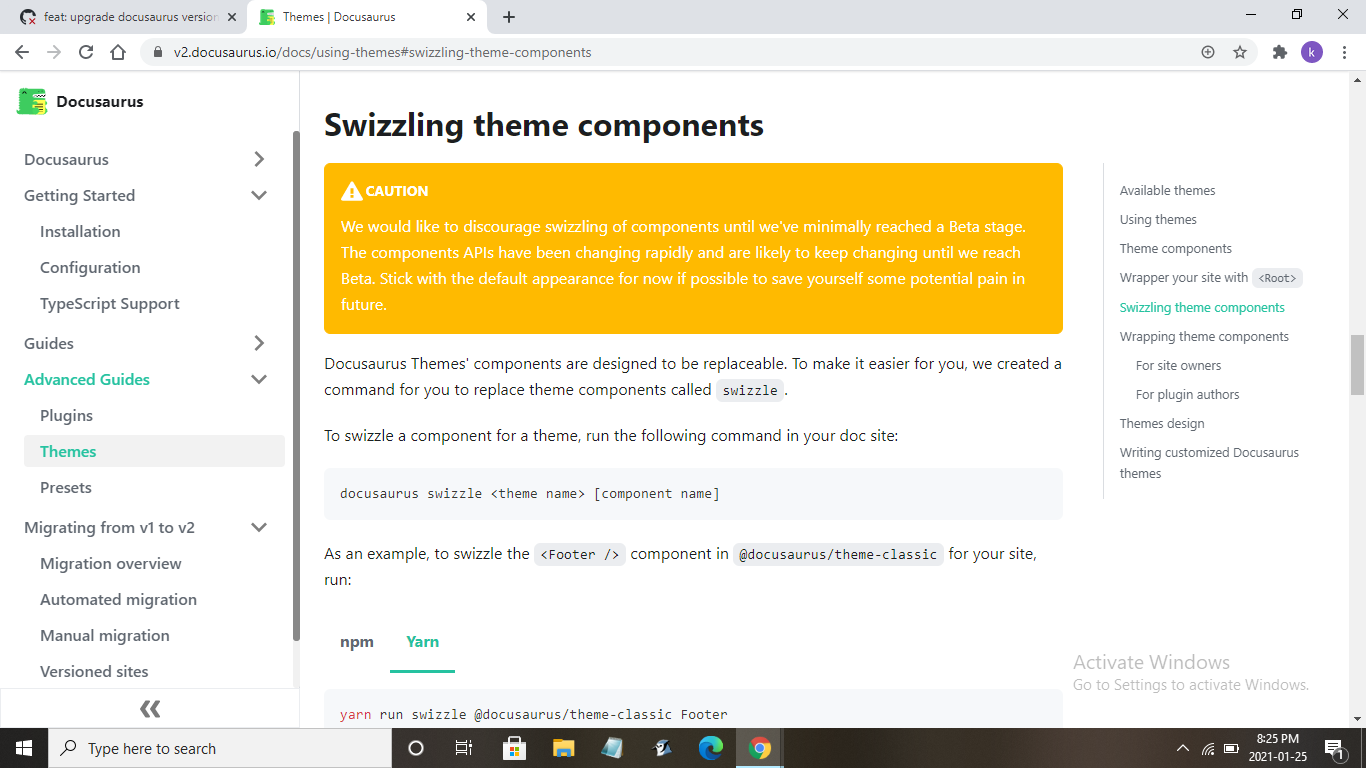Select the Yarn tab
Image resolution: width=1366 pixels, height=768 pixels.
click(x=422, y=642)
